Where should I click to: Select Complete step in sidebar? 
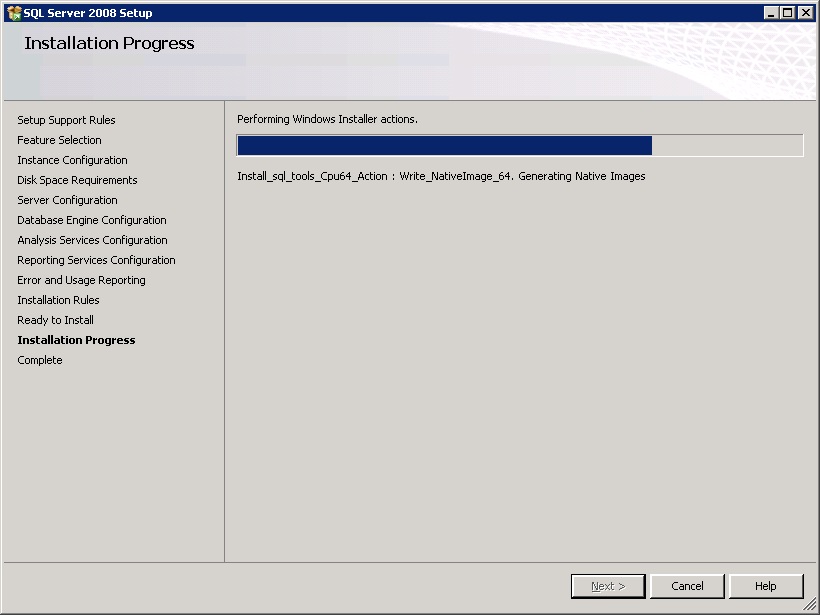tap(40, 360)
